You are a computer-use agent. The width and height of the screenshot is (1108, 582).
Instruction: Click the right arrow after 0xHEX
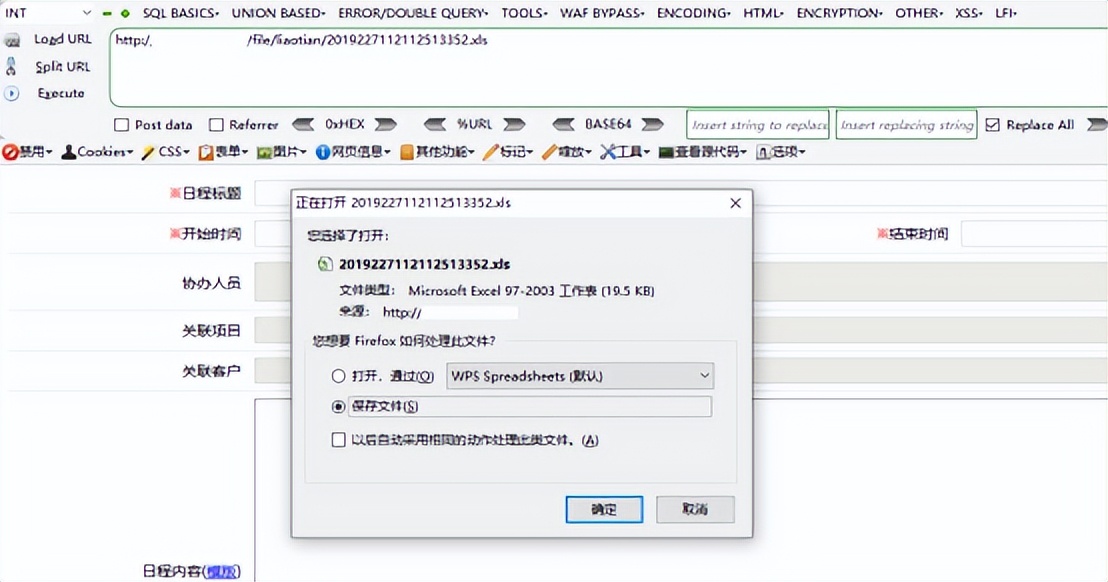[x=385, y=124]
